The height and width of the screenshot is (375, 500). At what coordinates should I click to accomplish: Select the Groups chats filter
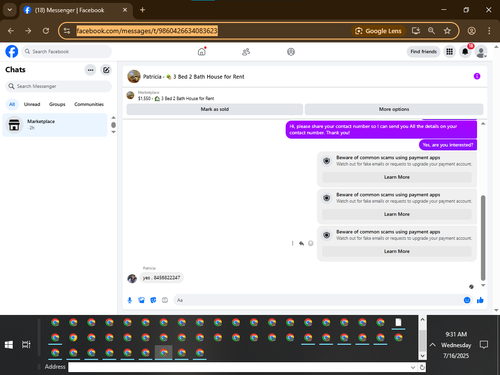[x=57, y=104]
